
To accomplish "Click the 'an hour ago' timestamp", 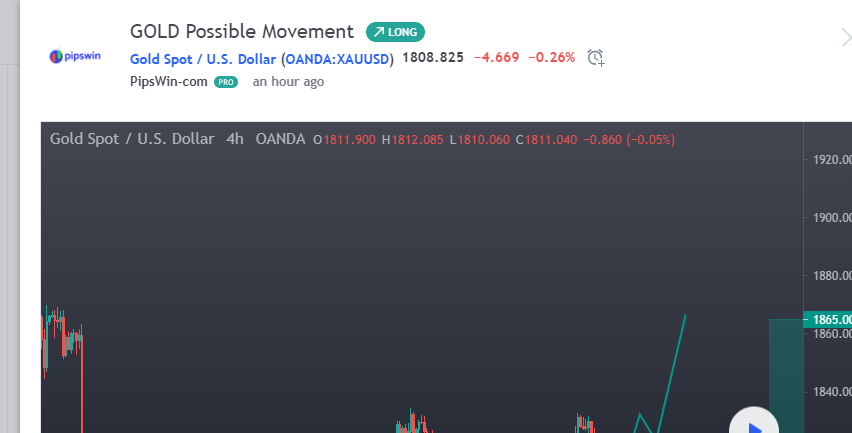I will [288, 82].
